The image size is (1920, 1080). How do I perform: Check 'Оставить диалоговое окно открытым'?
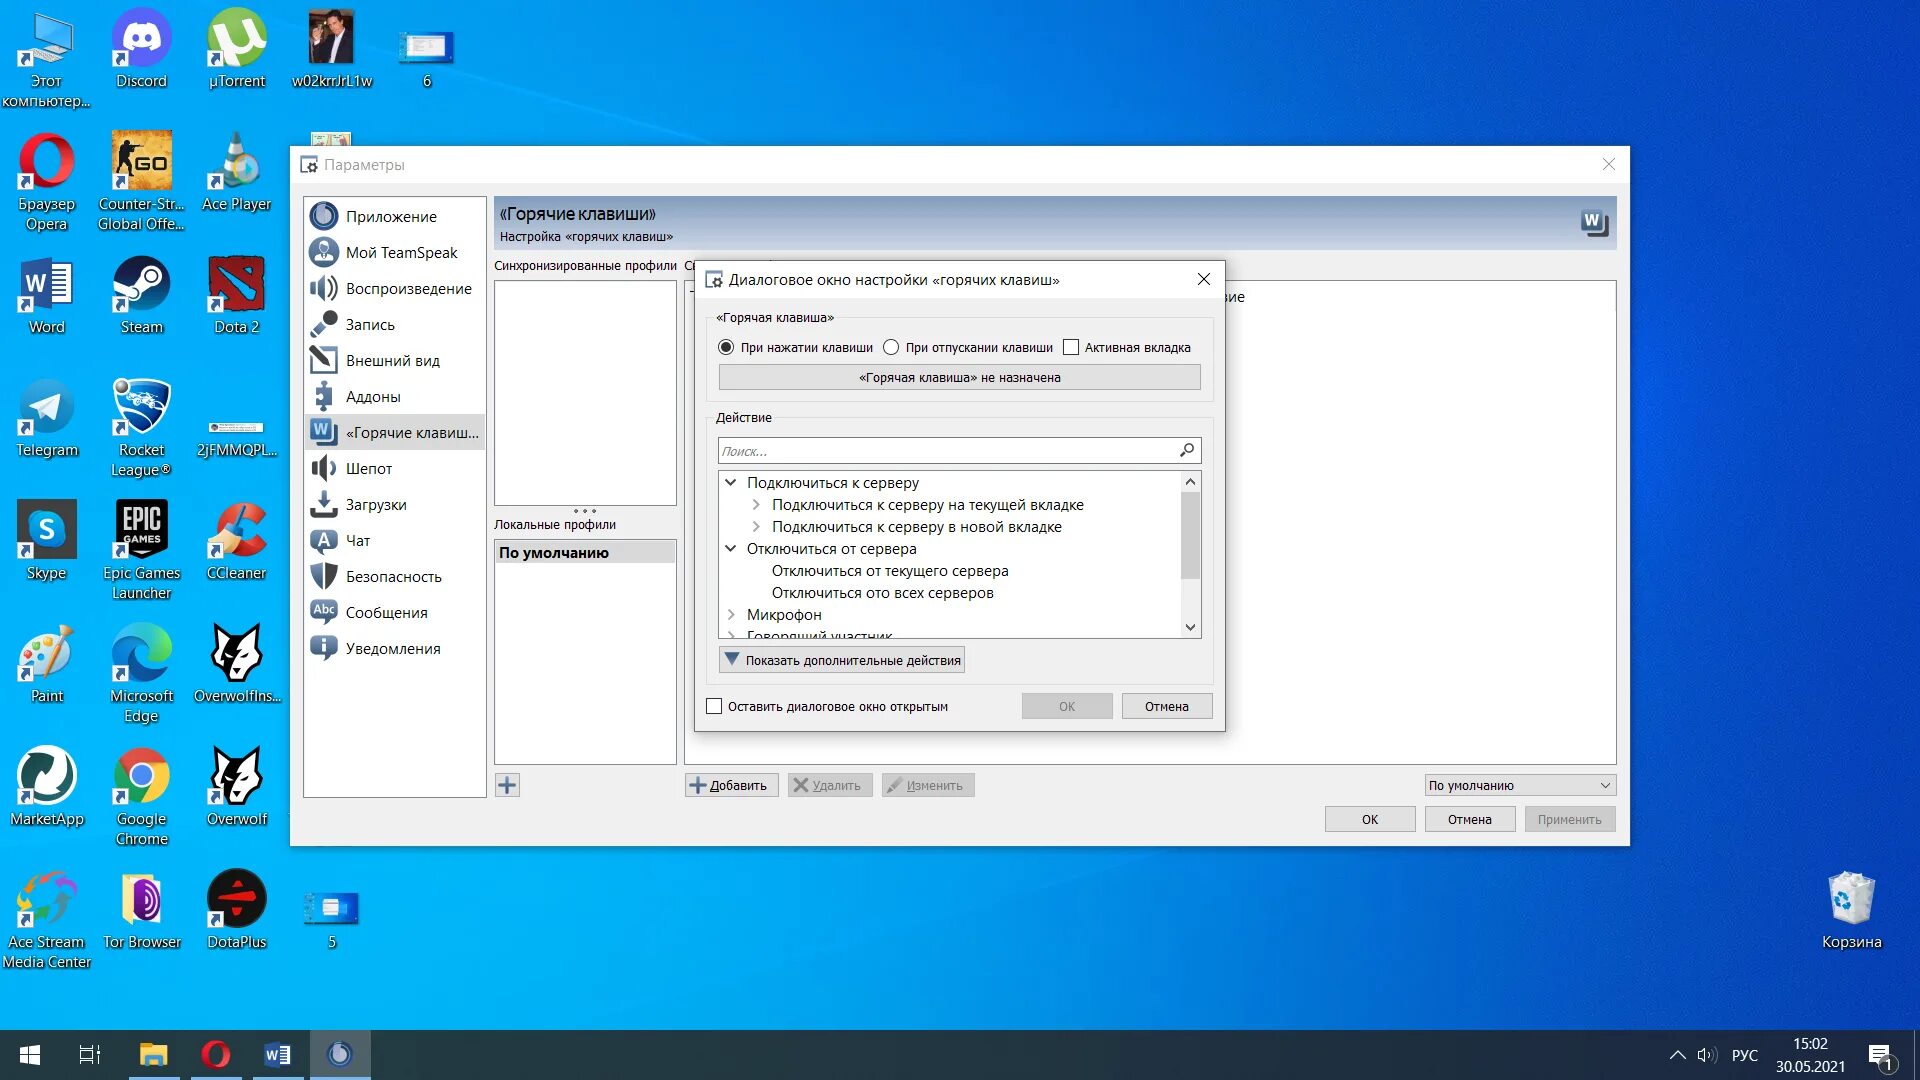714,706
